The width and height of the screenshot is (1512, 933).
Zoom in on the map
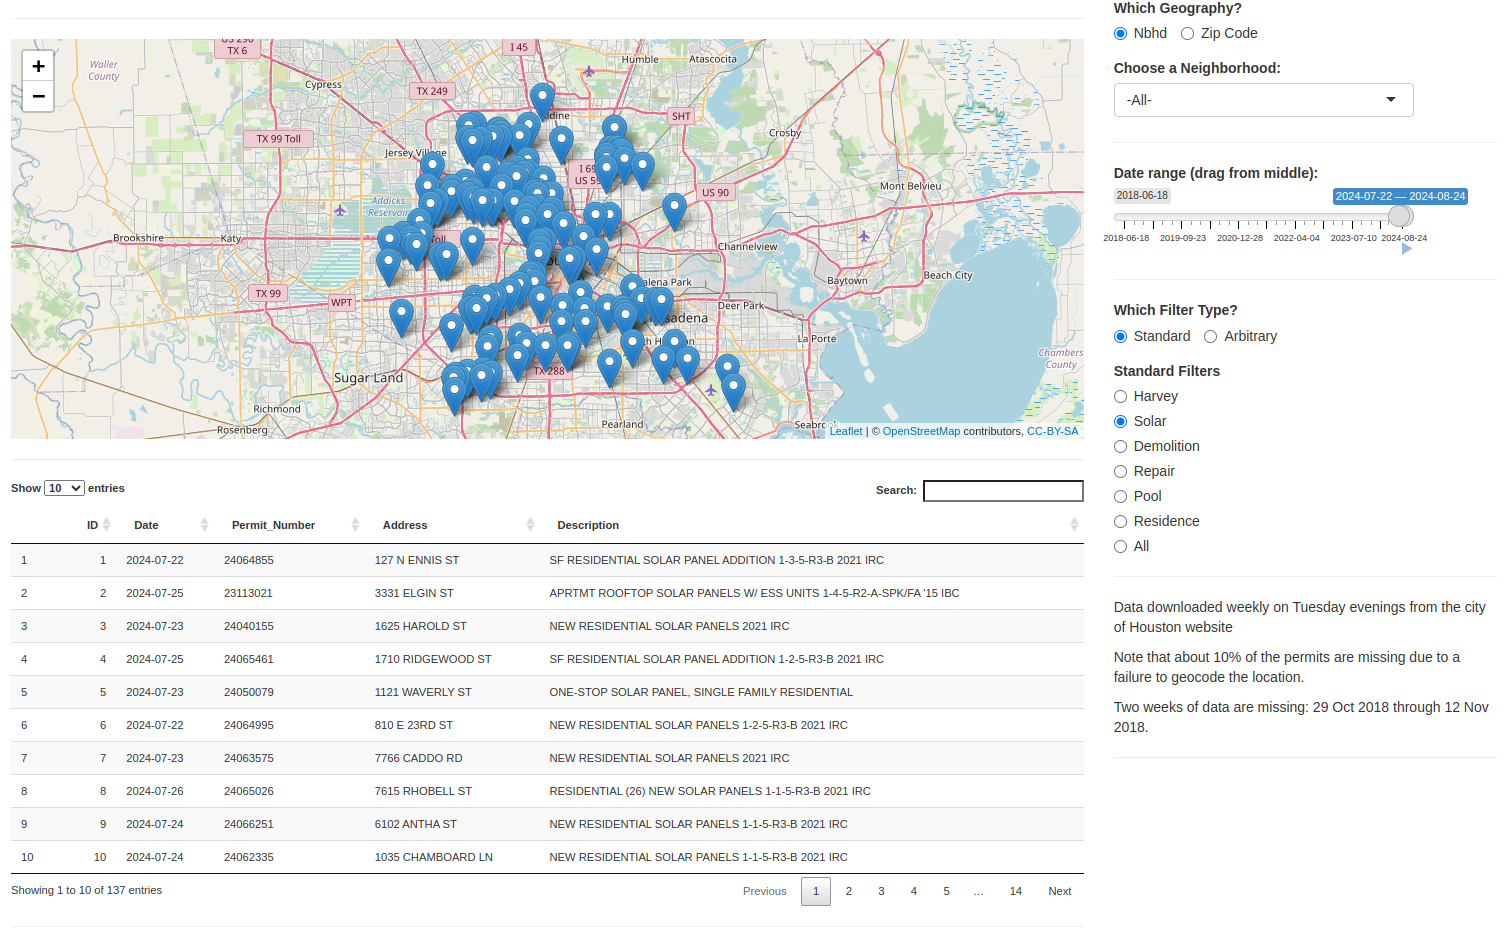click(x=38, y=66)
